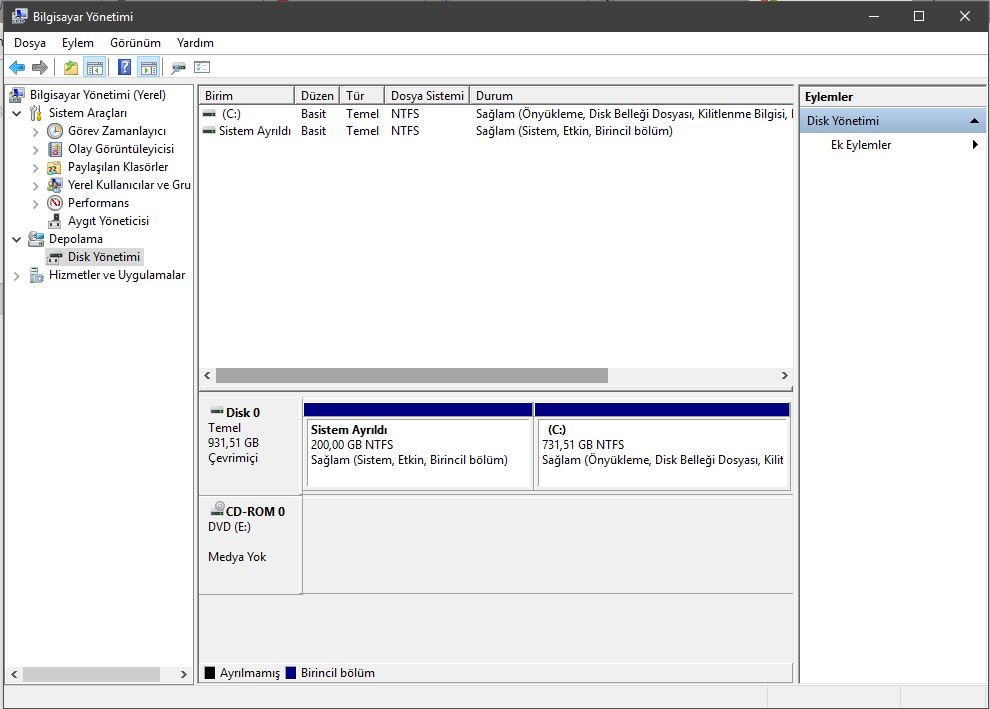The image size is (990, 709).
Task: Click the Forward arrow toolbar icon
Action: (40, 67)
